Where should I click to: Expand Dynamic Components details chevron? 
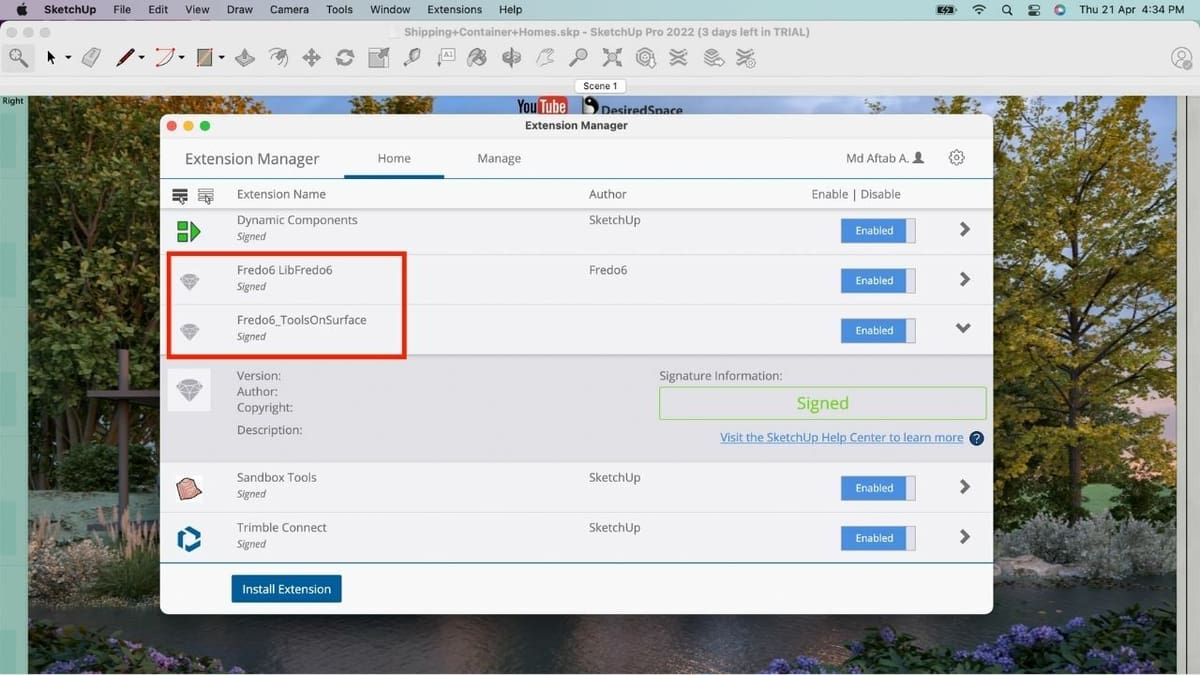click(965, 229)
